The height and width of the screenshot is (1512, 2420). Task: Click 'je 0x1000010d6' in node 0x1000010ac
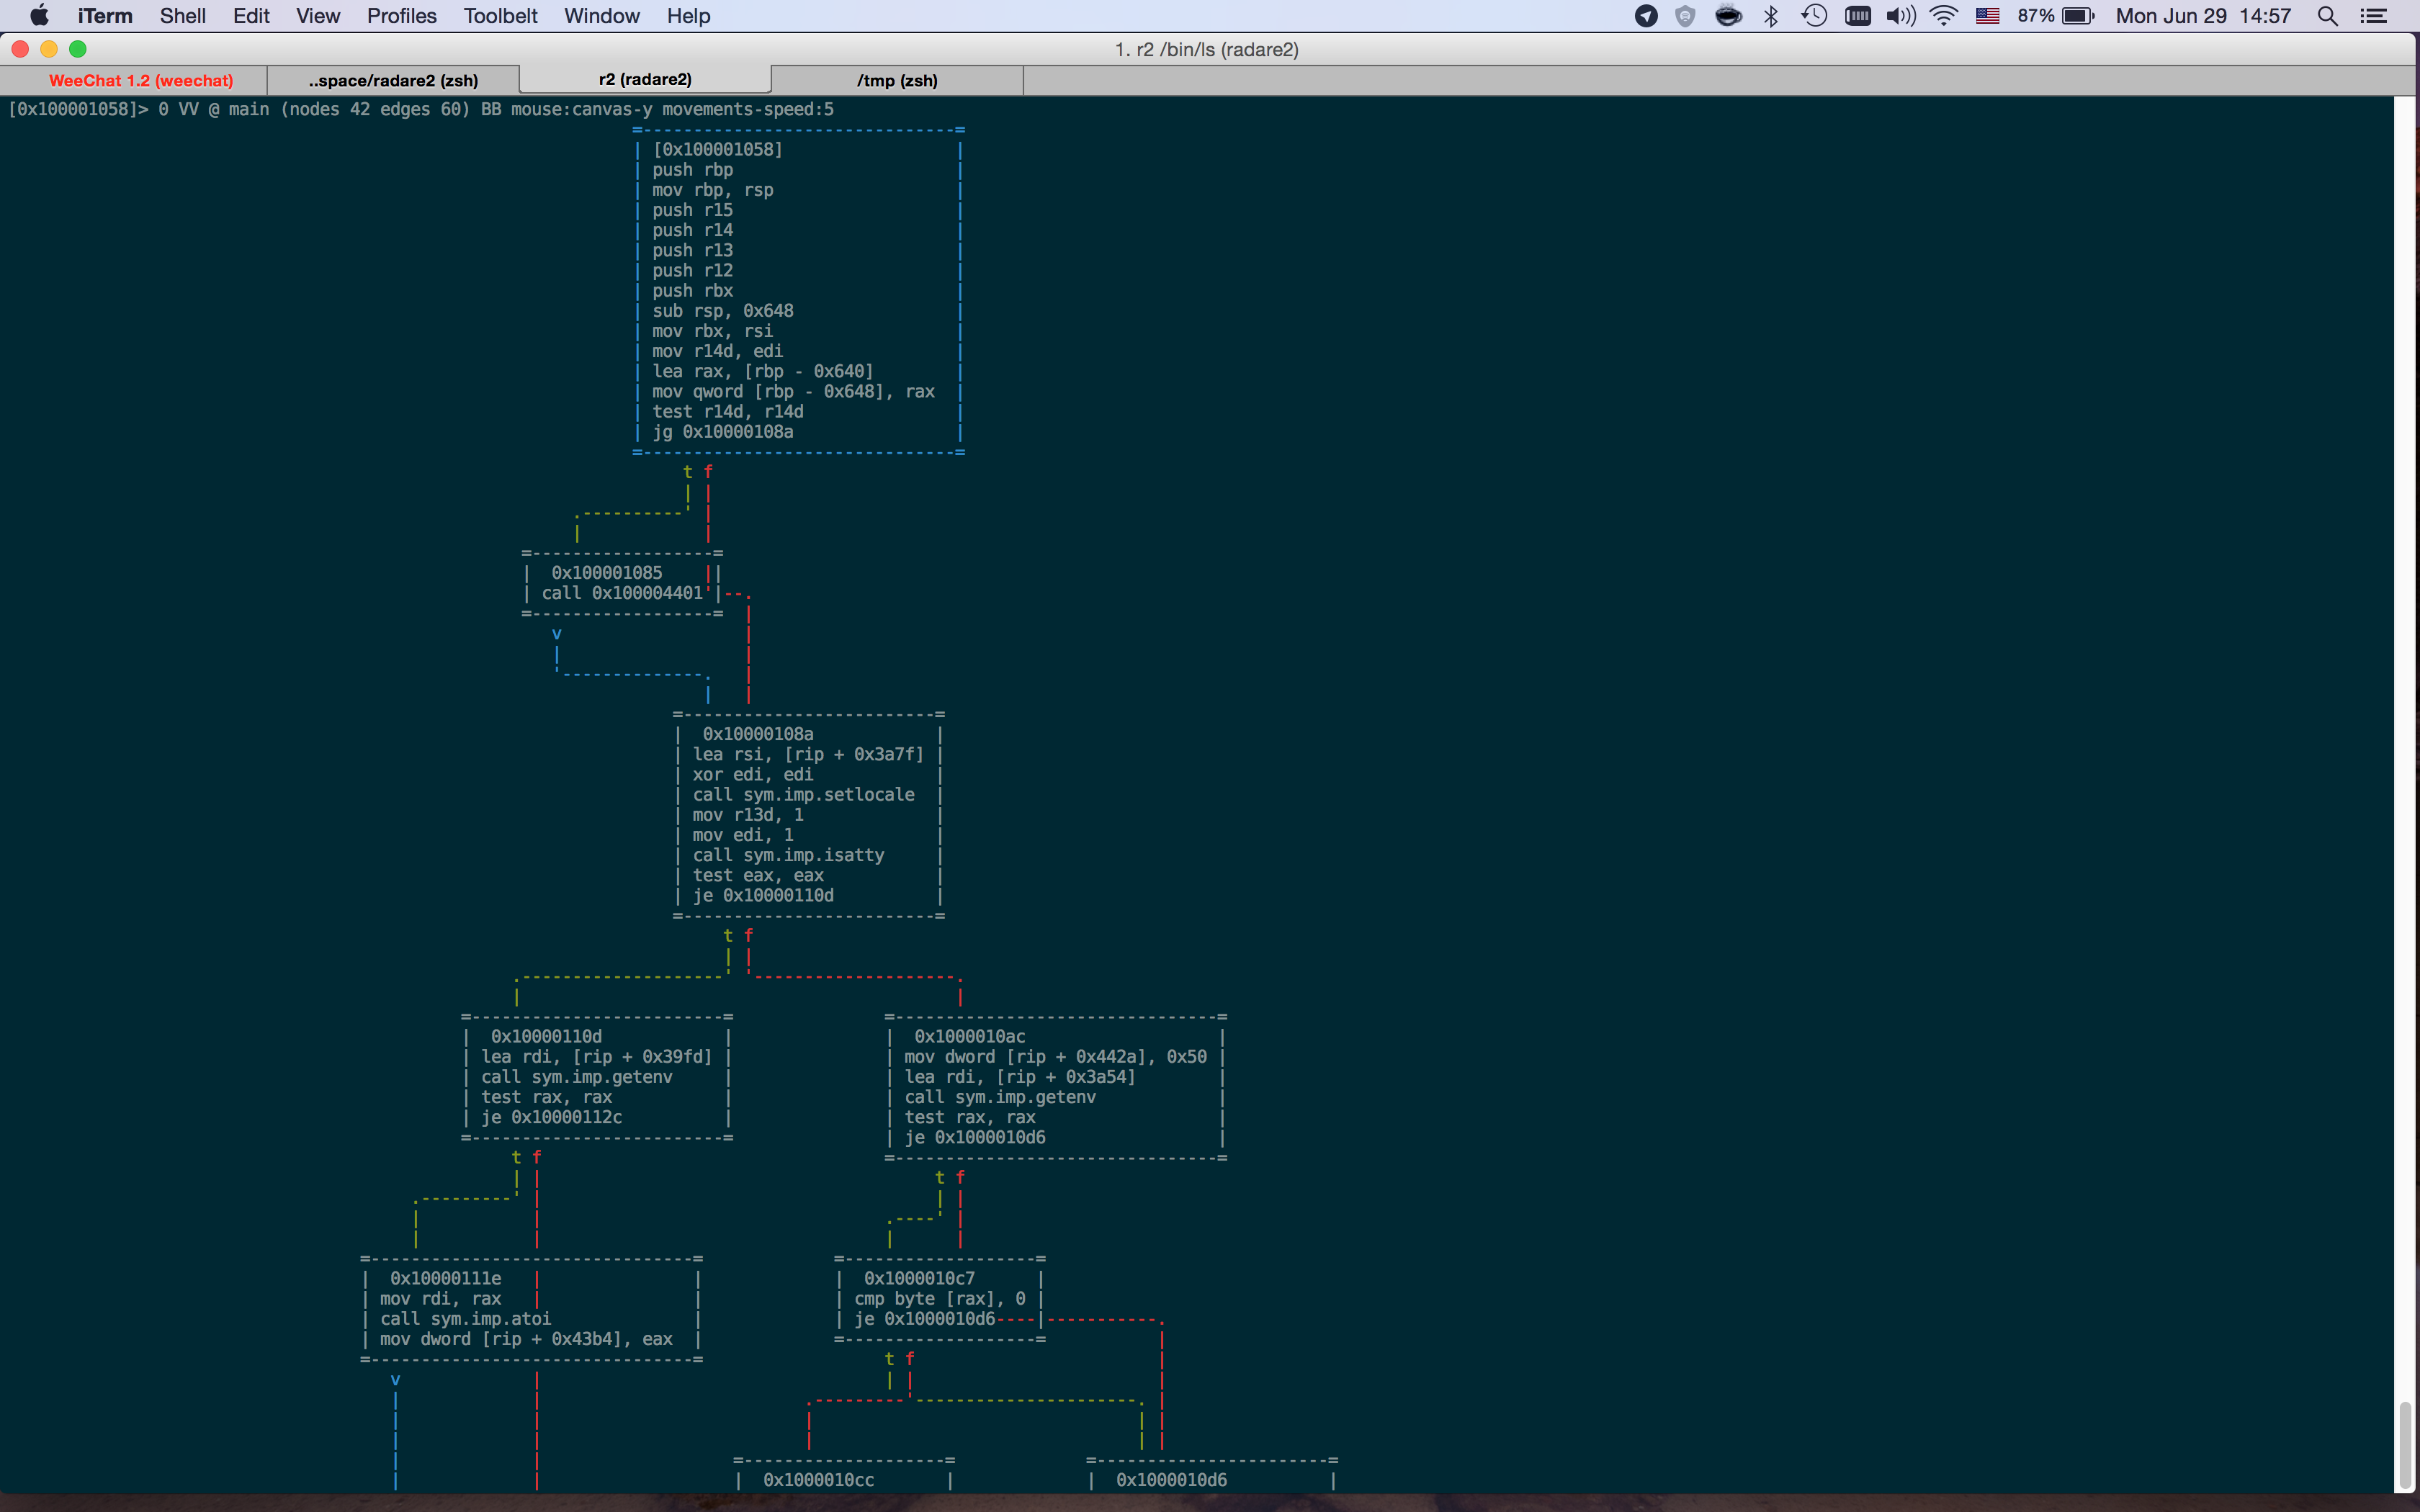[x=975, y=1138]
